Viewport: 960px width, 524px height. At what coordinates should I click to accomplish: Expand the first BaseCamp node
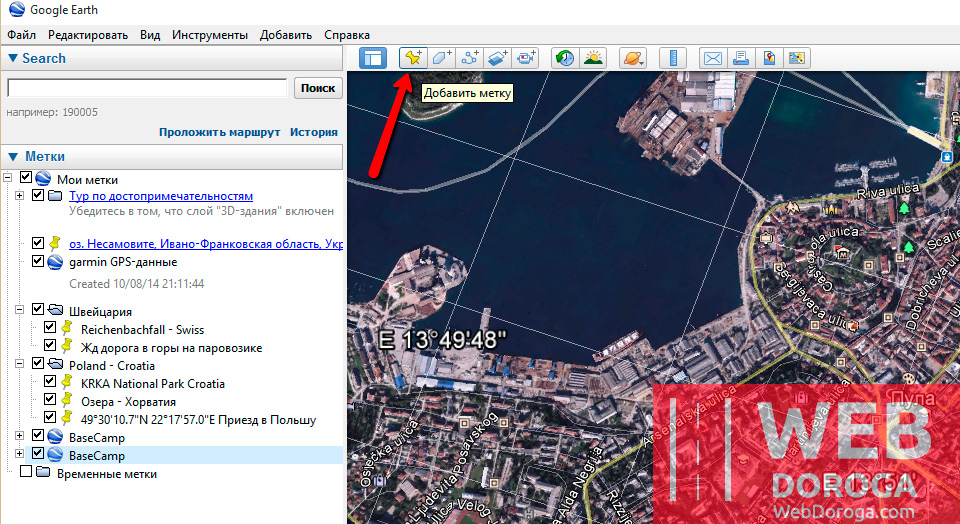click(x=20, y=436)
